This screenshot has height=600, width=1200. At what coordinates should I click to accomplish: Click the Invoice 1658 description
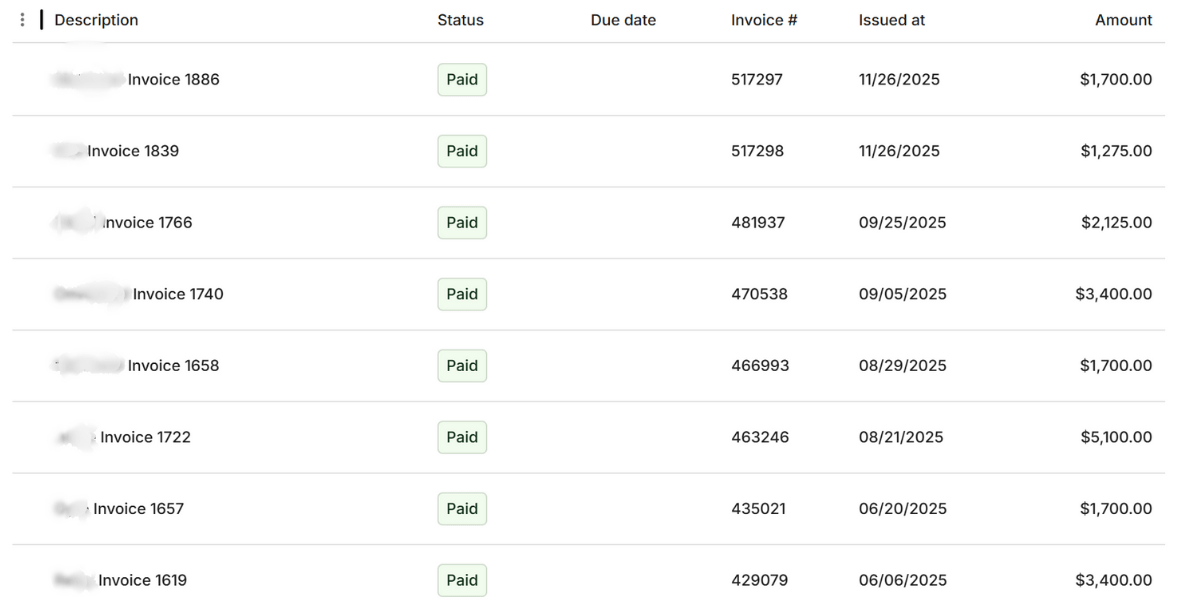[x=173, y=366]
